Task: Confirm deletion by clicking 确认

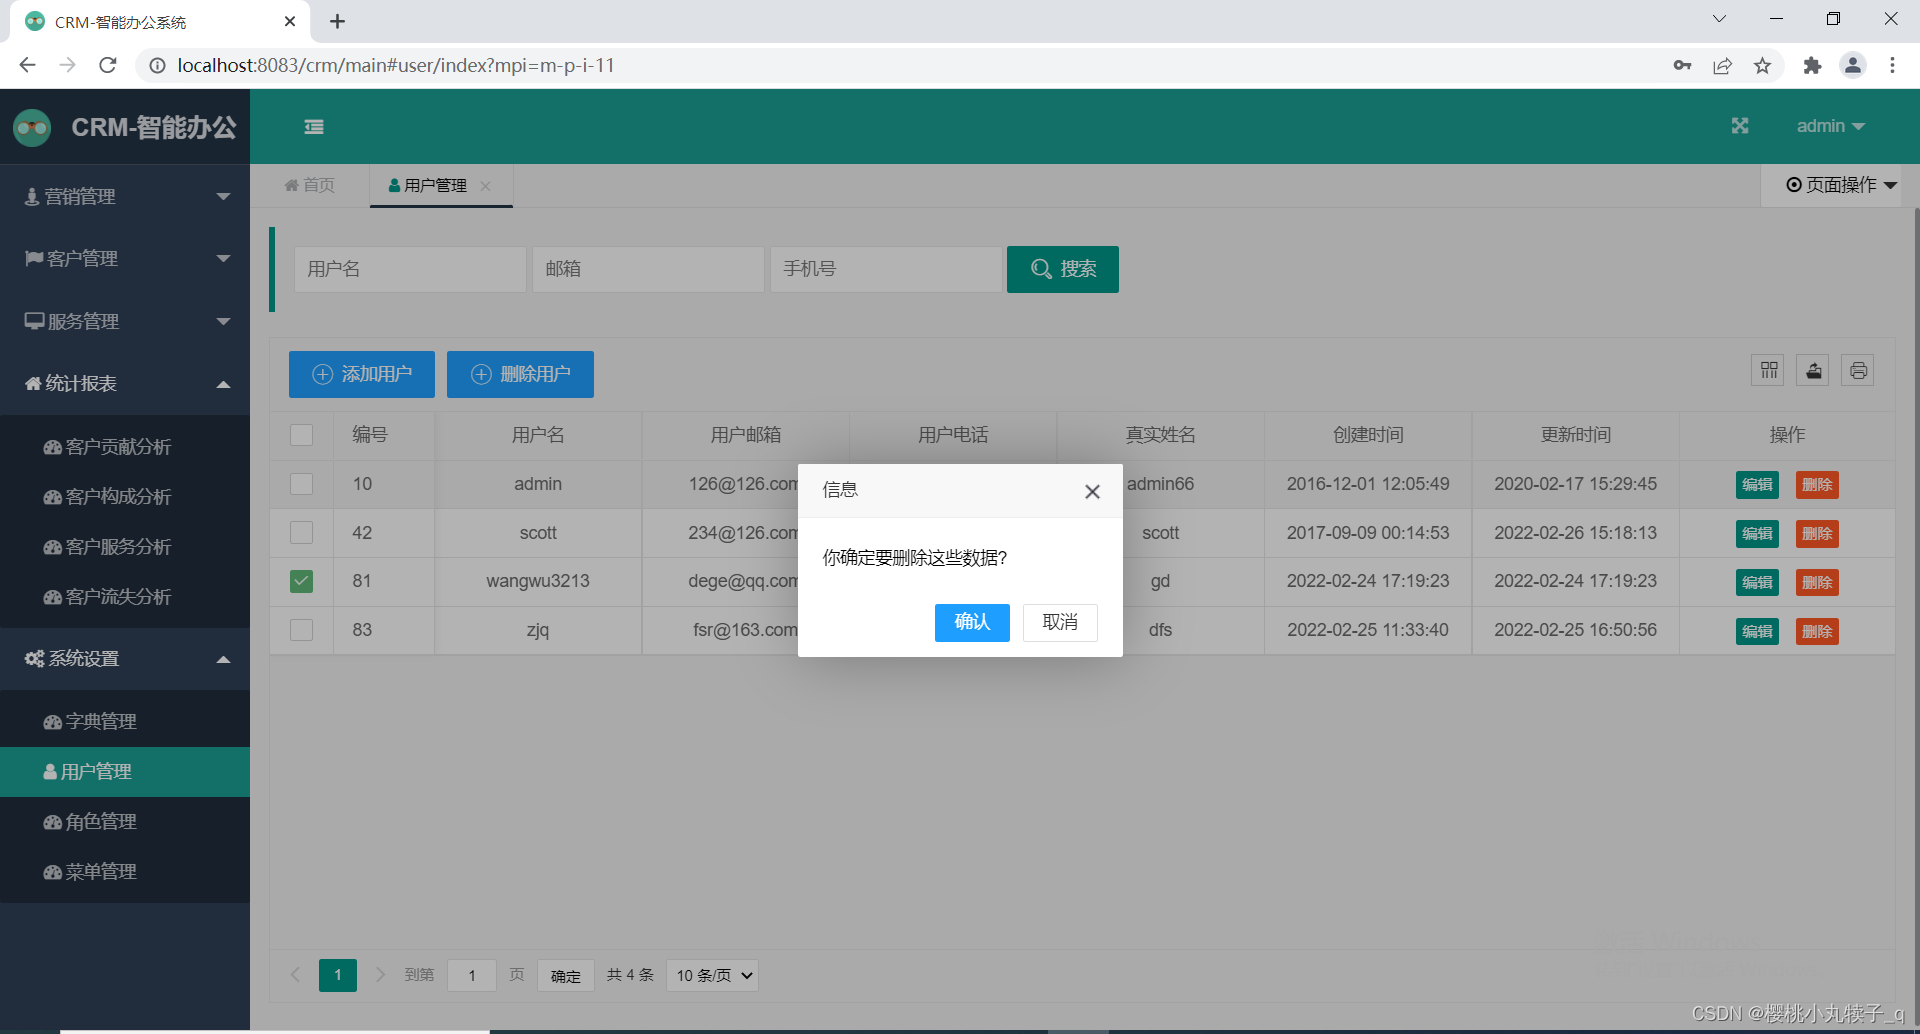Action: coord(971,622)
